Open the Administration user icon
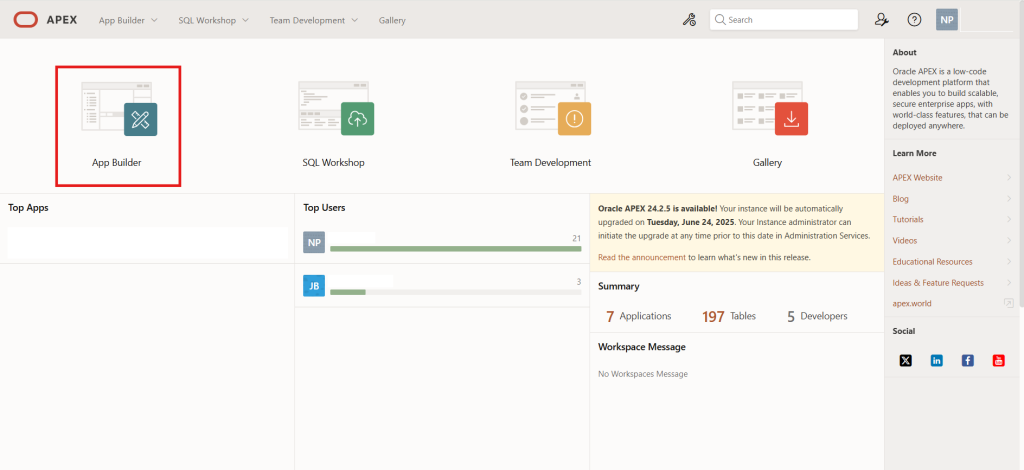 coord(882,20)
